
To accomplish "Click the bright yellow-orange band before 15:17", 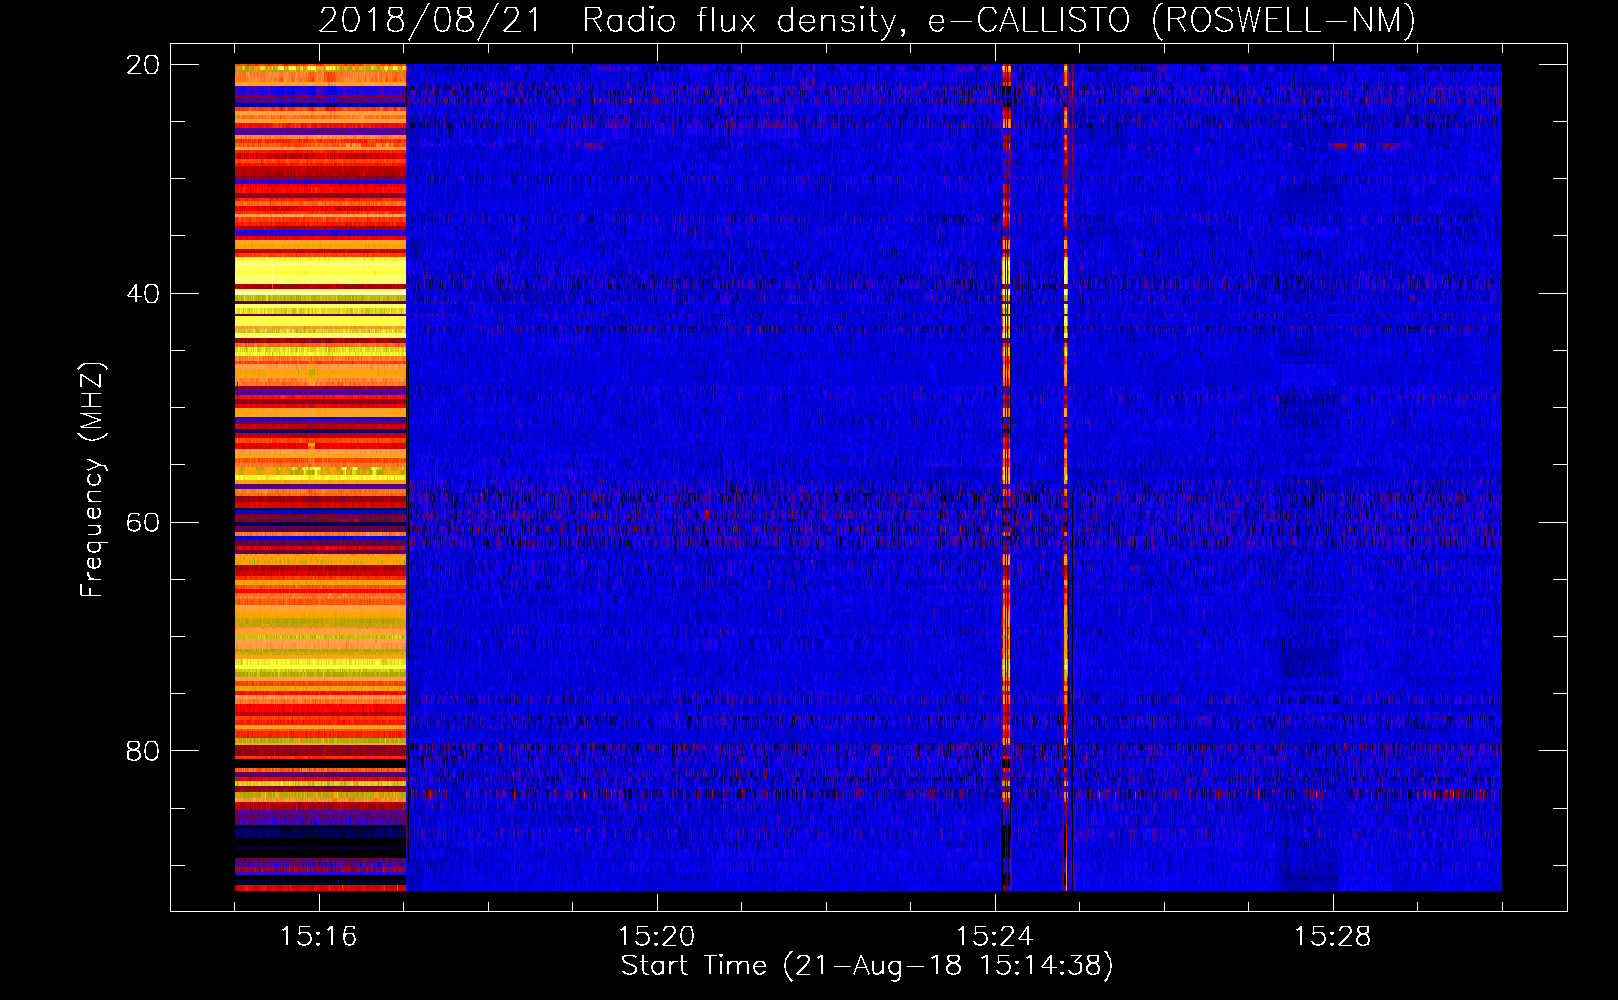I will pos(321,477).
